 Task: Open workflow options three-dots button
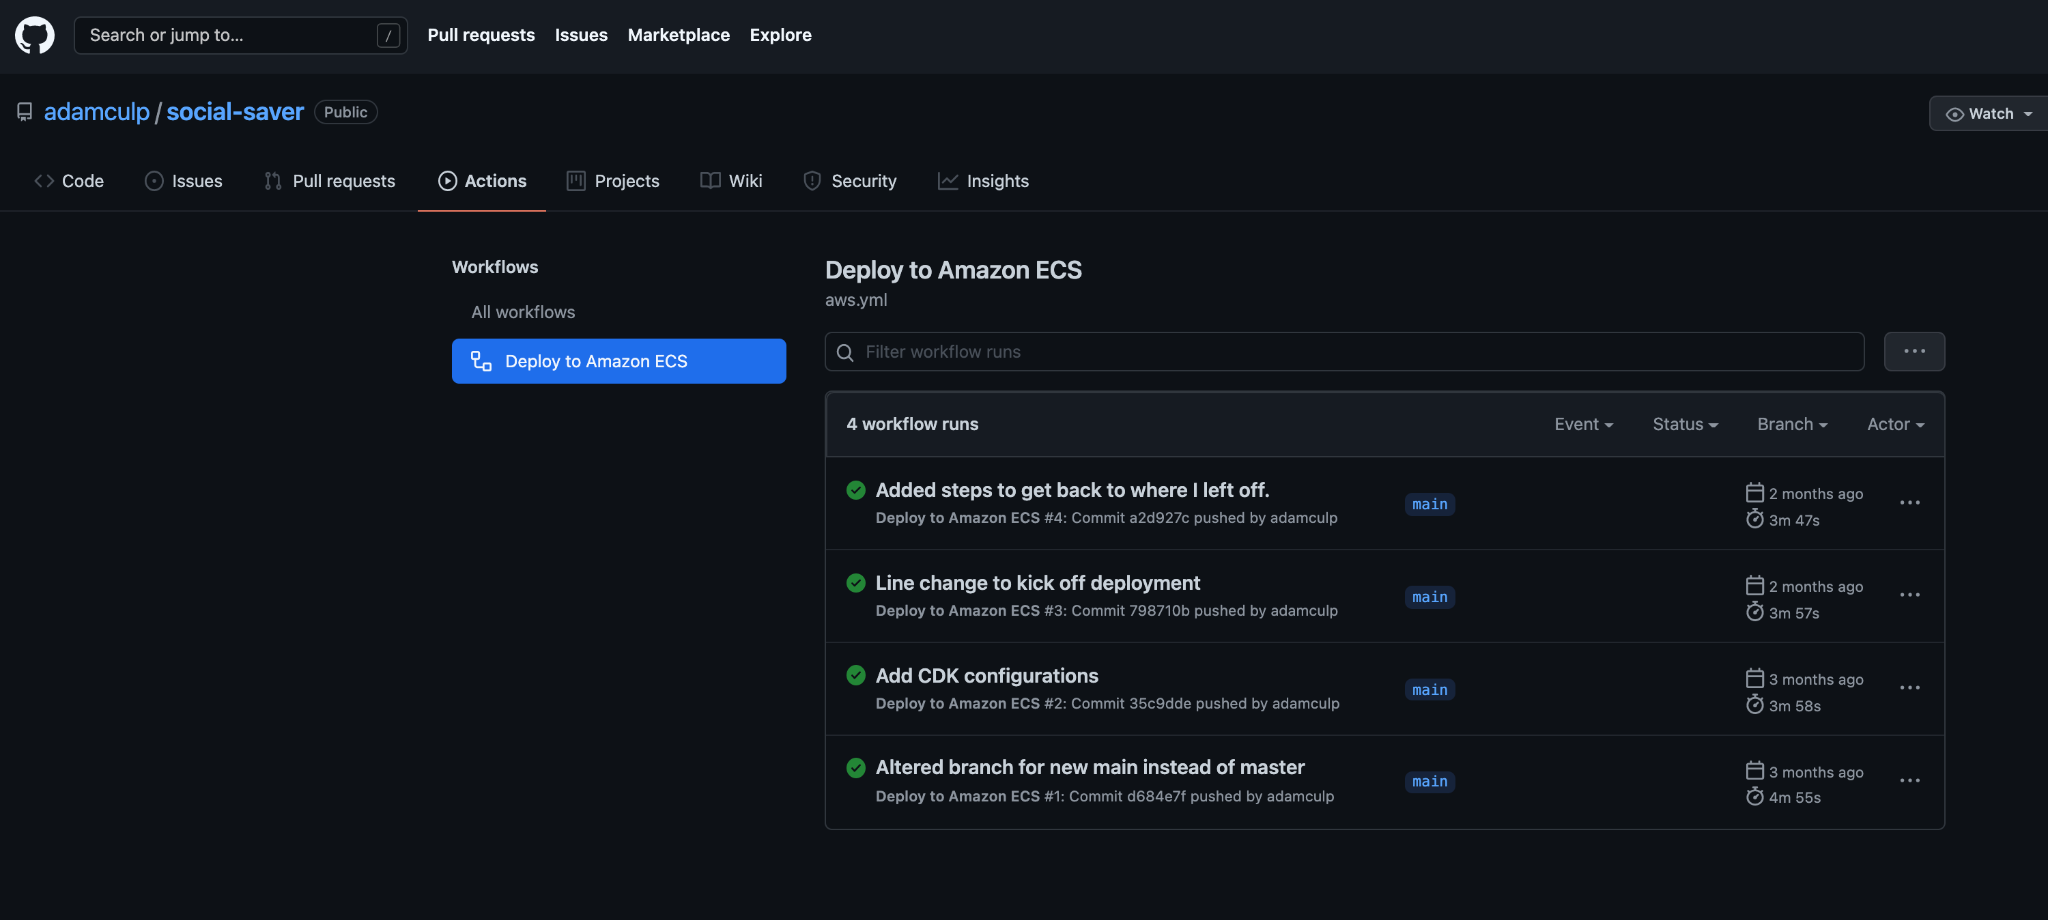click(1914, 352)
